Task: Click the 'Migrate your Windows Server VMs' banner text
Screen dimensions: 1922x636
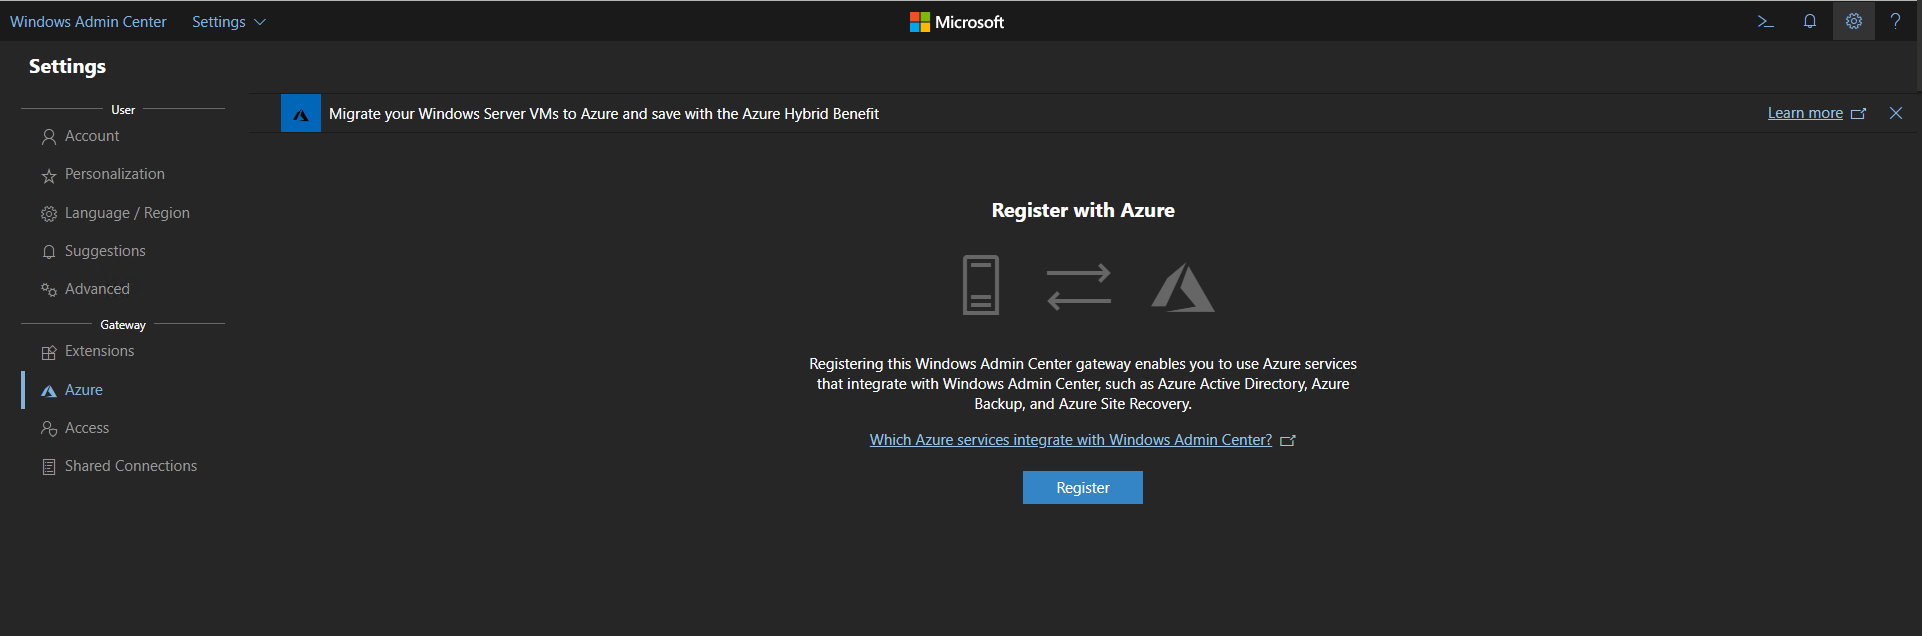Action: pos(604,114)
